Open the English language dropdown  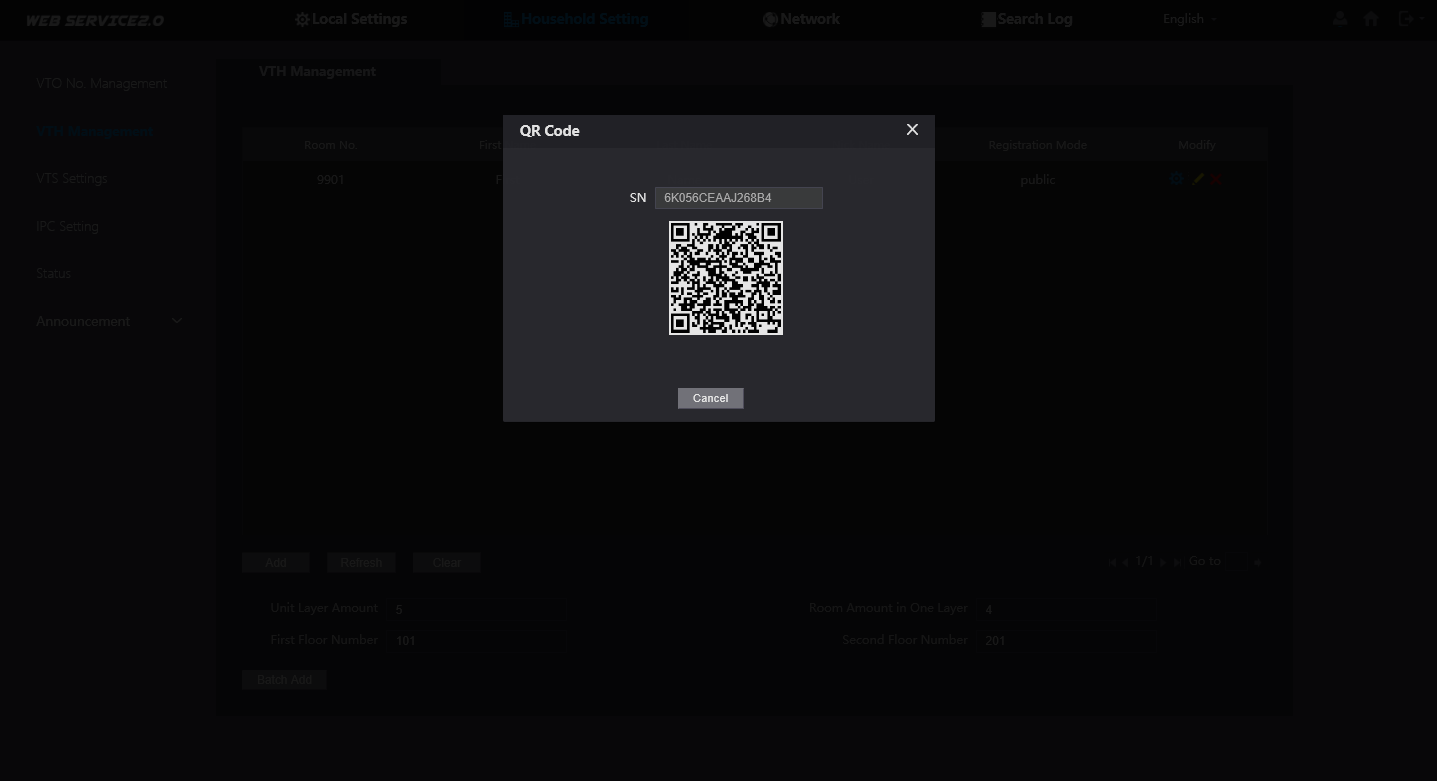pos(1190,19)
